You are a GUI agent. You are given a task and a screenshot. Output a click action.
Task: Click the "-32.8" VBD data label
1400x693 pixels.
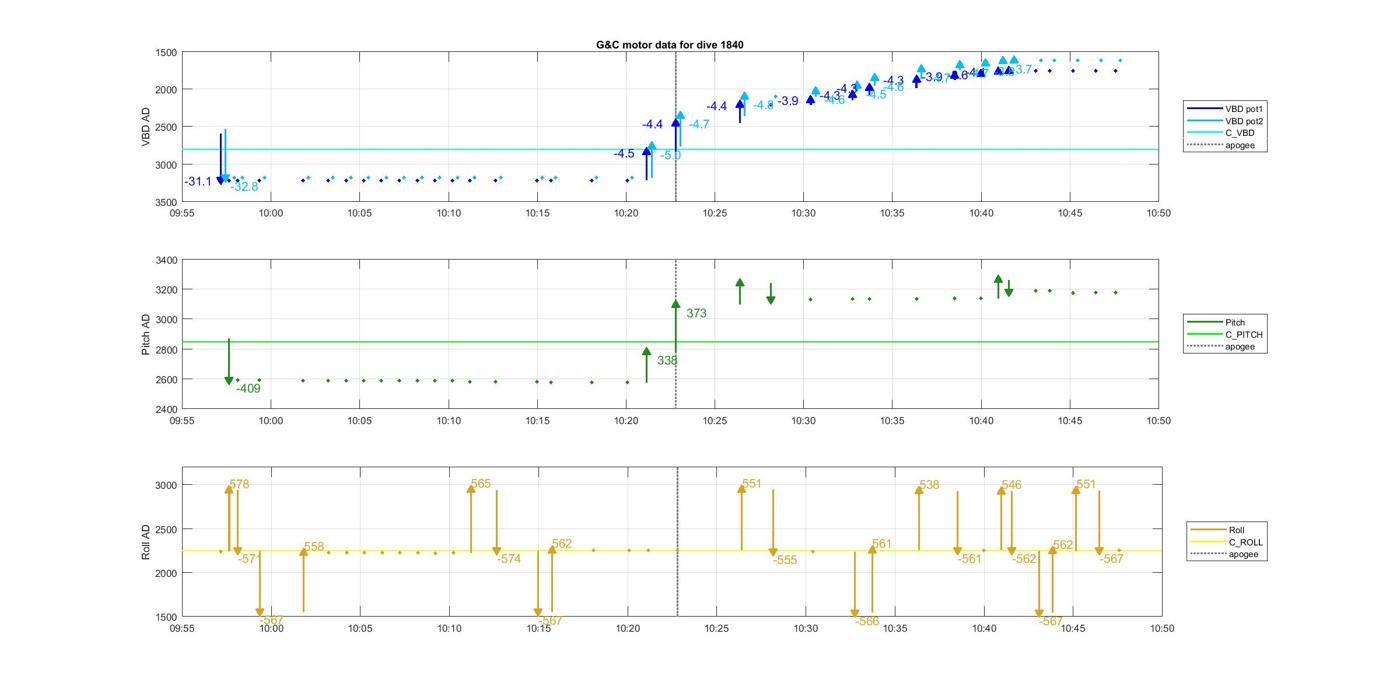pyautogui.click(x=244, y=187)
